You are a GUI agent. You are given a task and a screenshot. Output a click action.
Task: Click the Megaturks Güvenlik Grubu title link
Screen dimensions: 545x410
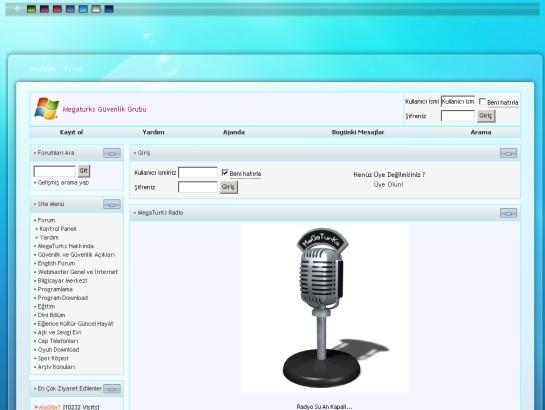pos(104,109)
